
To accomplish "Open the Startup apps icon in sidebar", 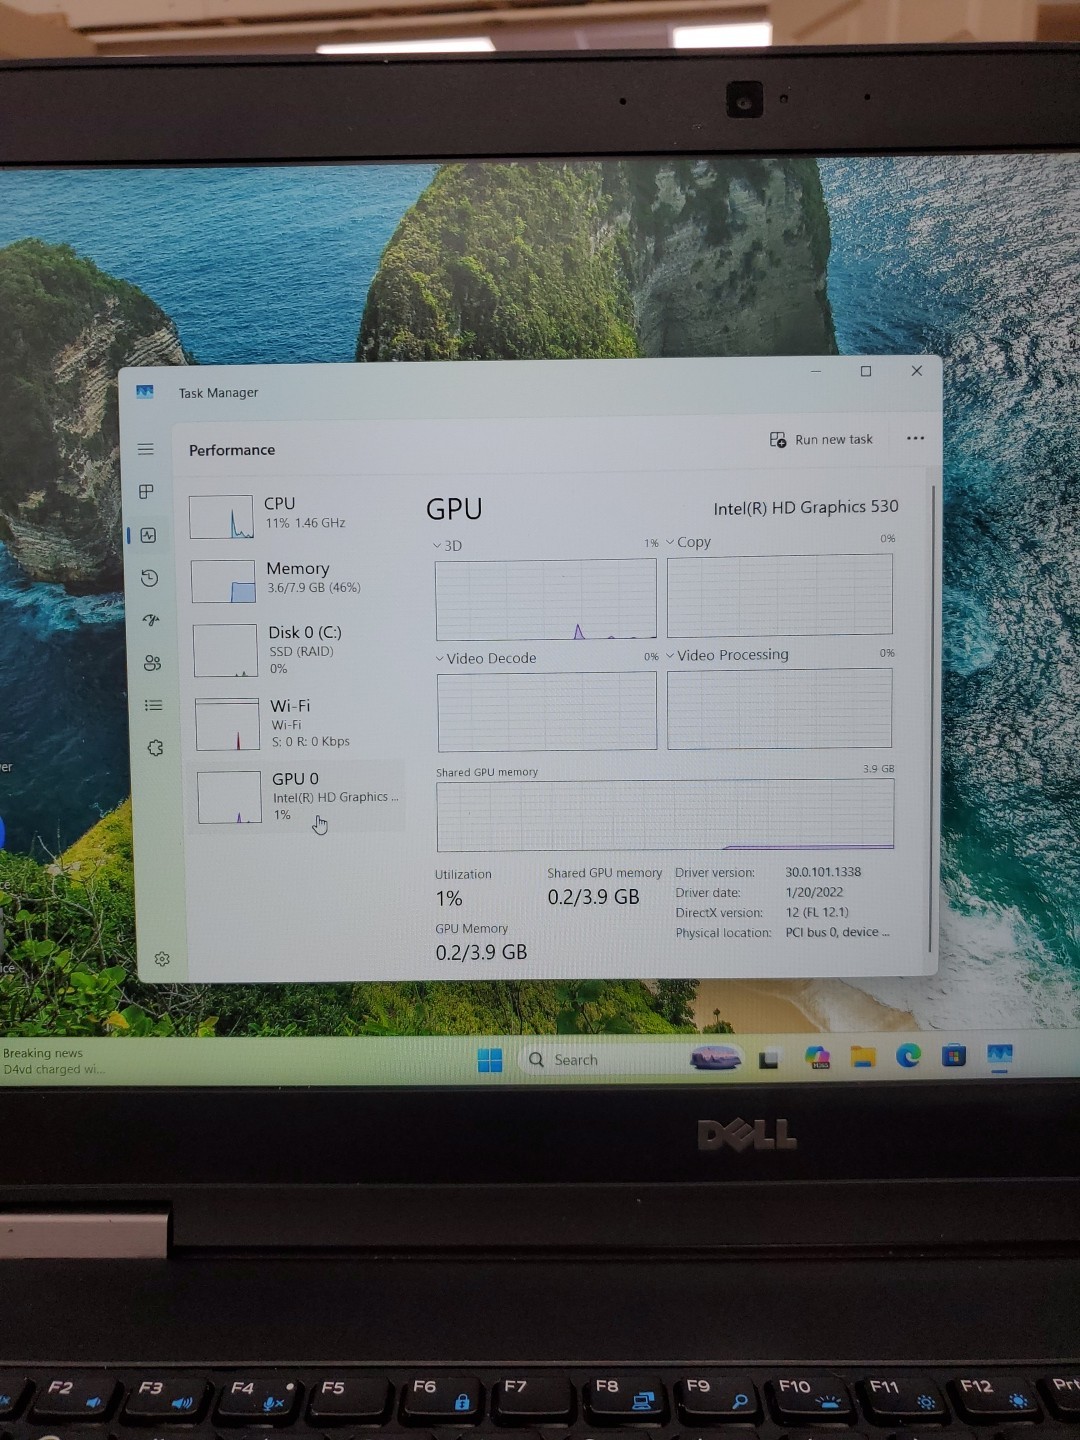I will [x=151, y=620].
